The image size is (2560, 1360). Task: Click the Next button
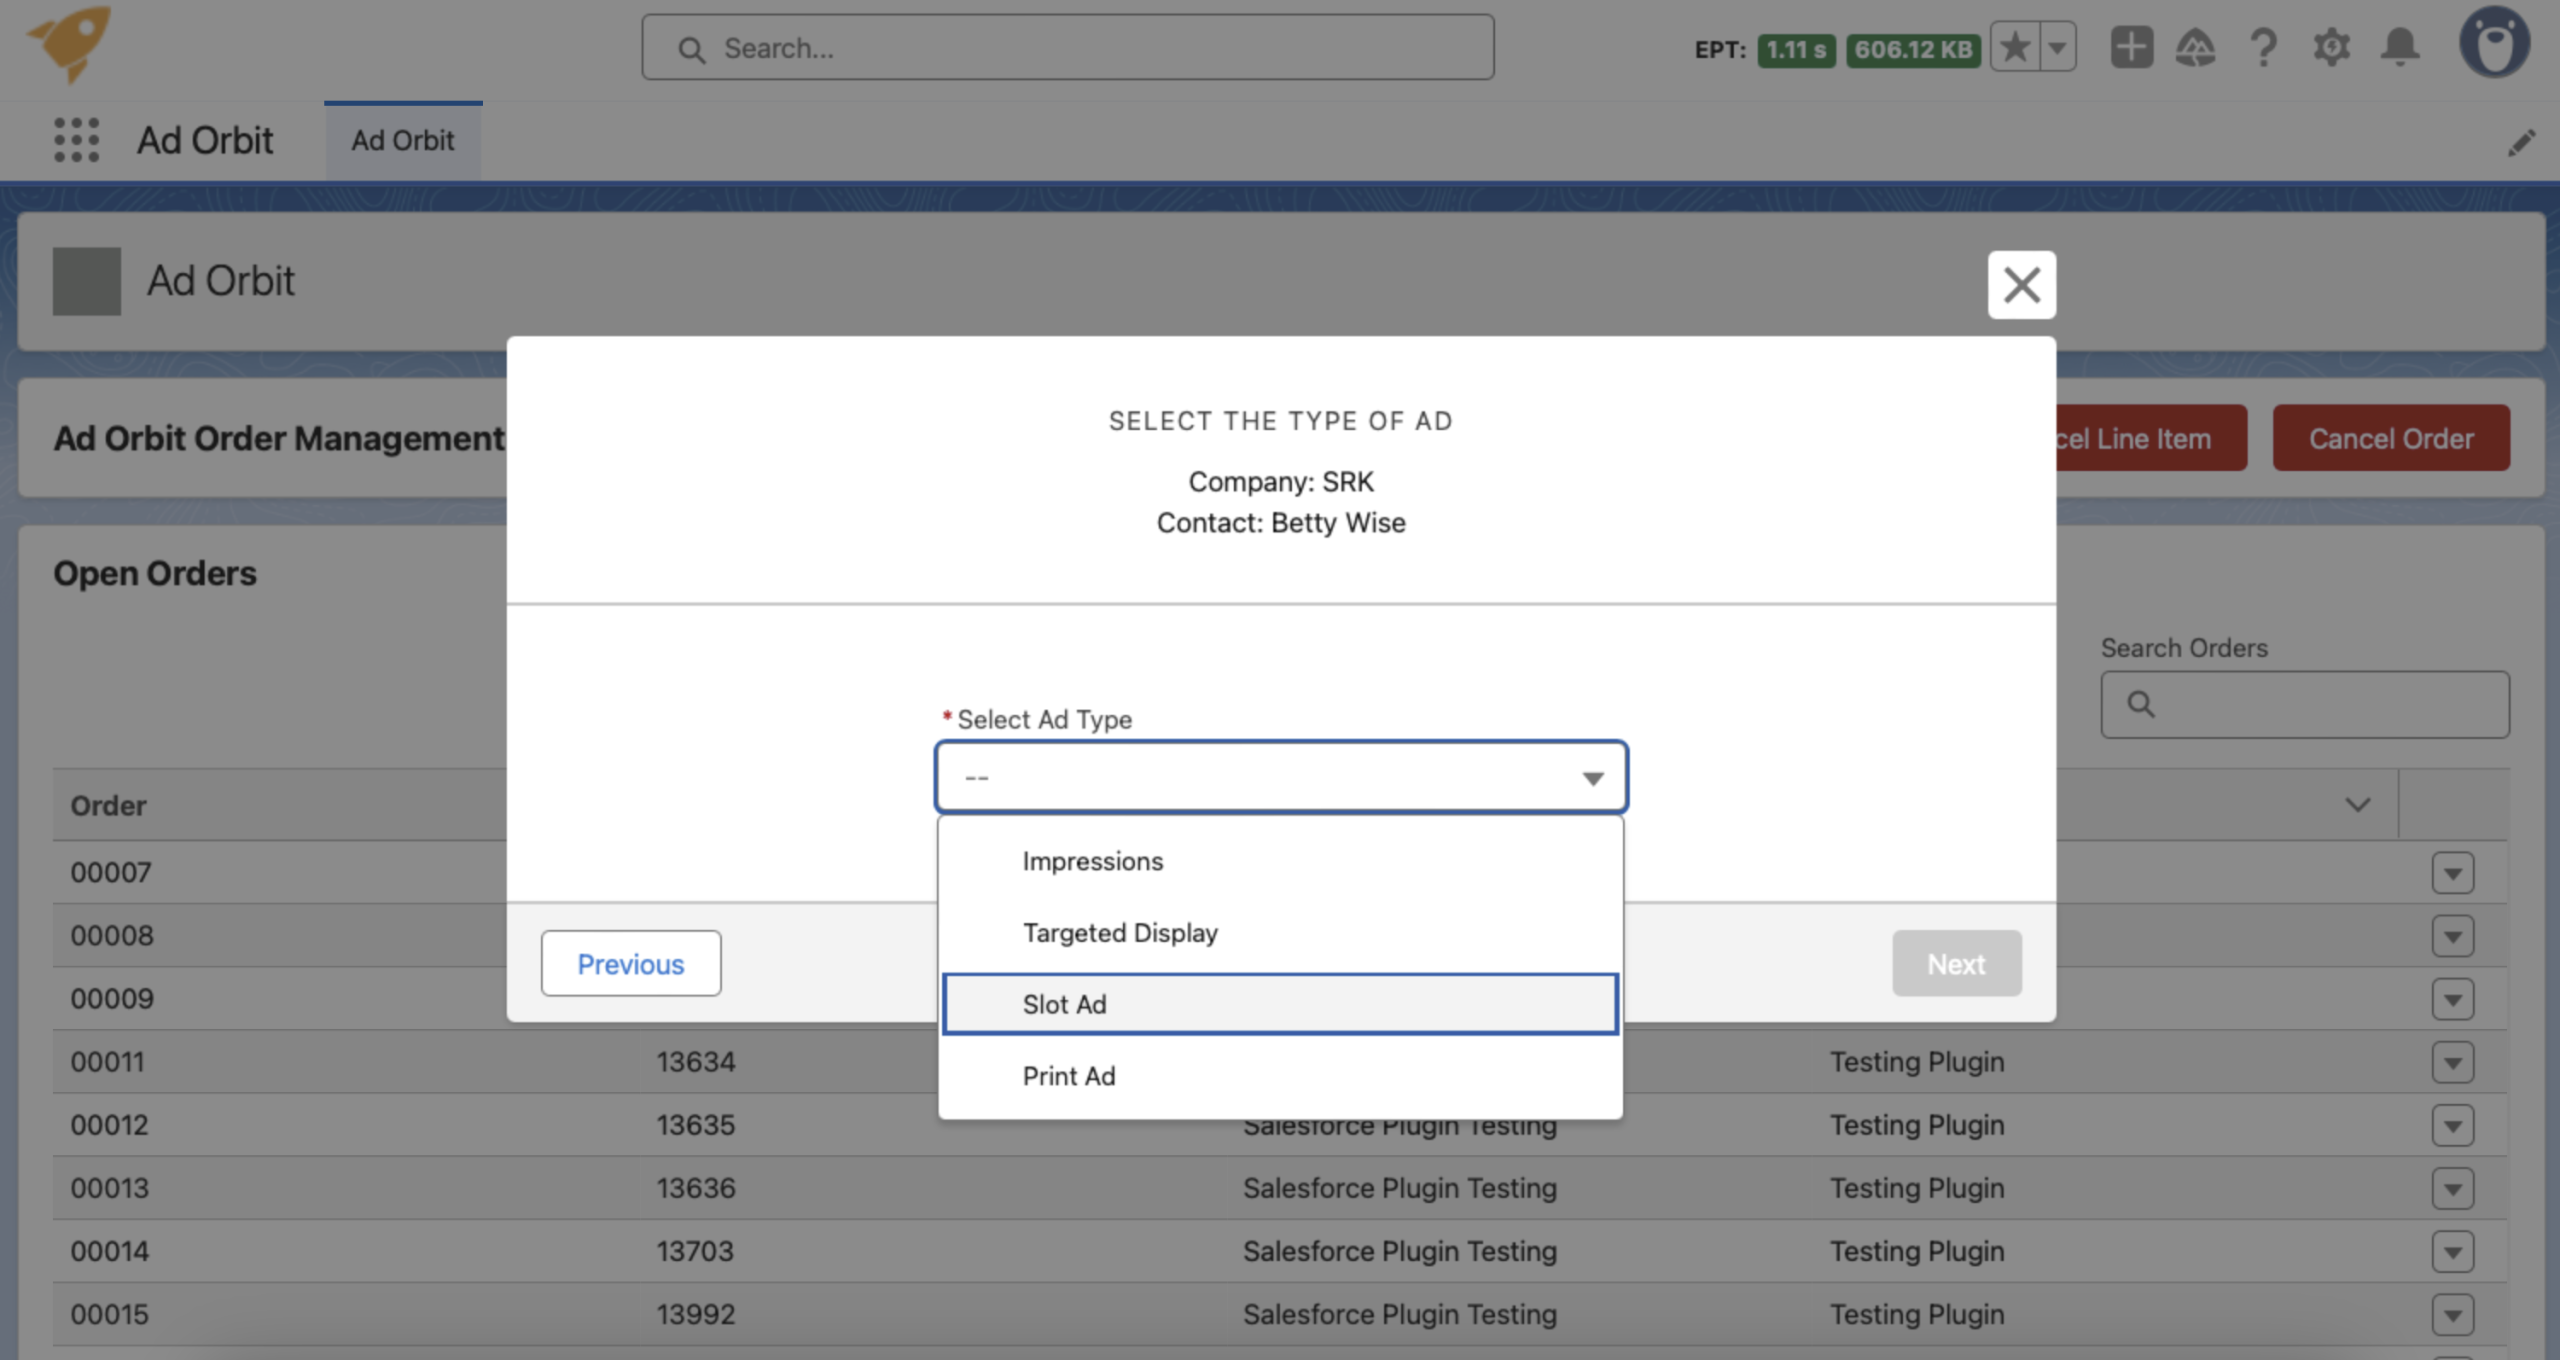click(x=1956, y=964)
